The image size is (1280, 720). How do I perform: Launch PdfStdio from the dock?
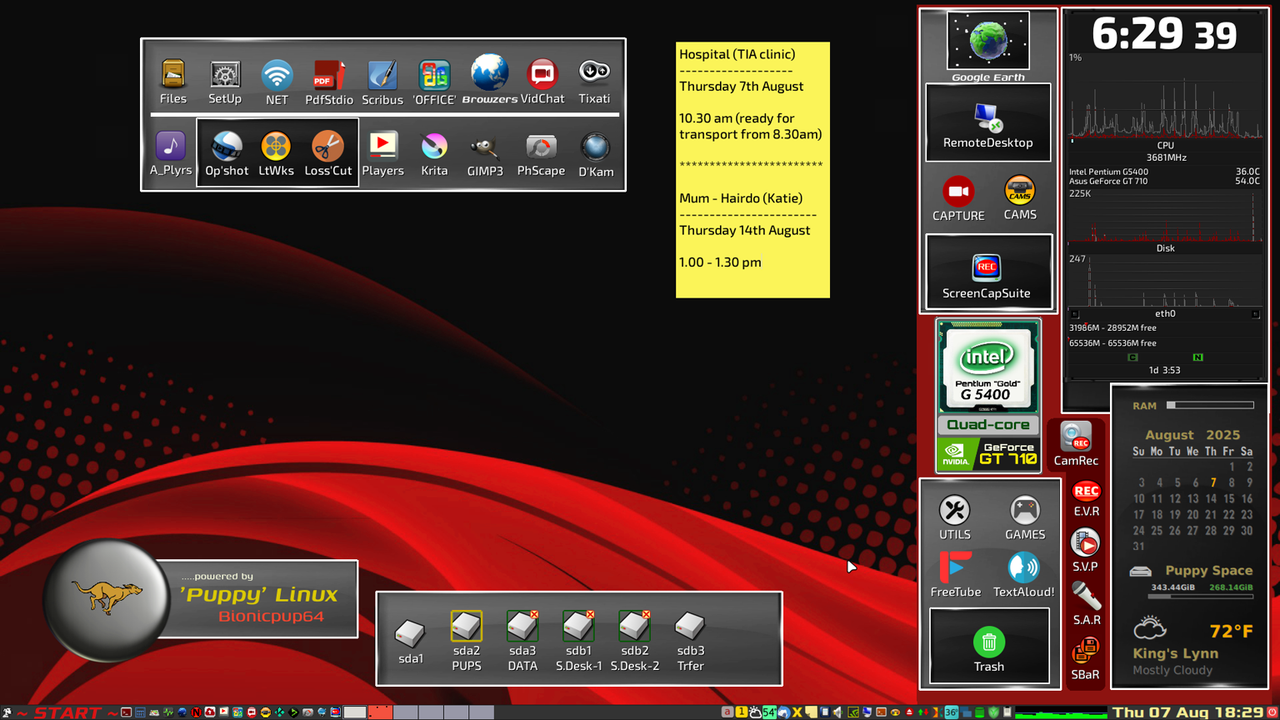coord(329,75)
